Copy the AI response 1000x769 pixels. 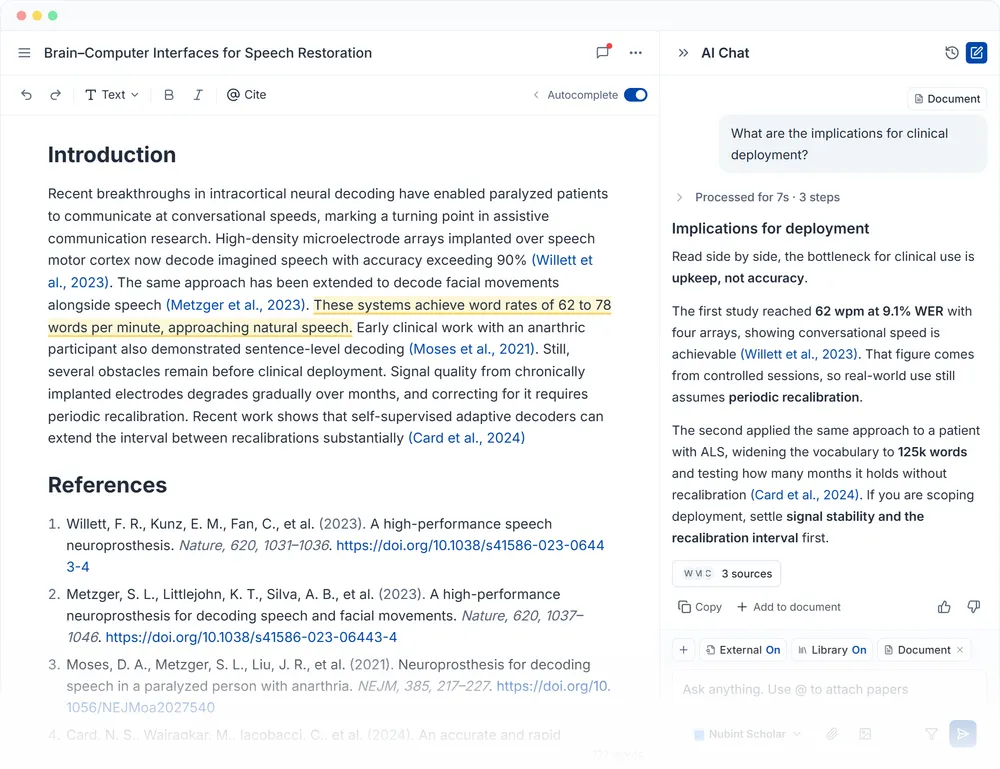pos(700,607)
